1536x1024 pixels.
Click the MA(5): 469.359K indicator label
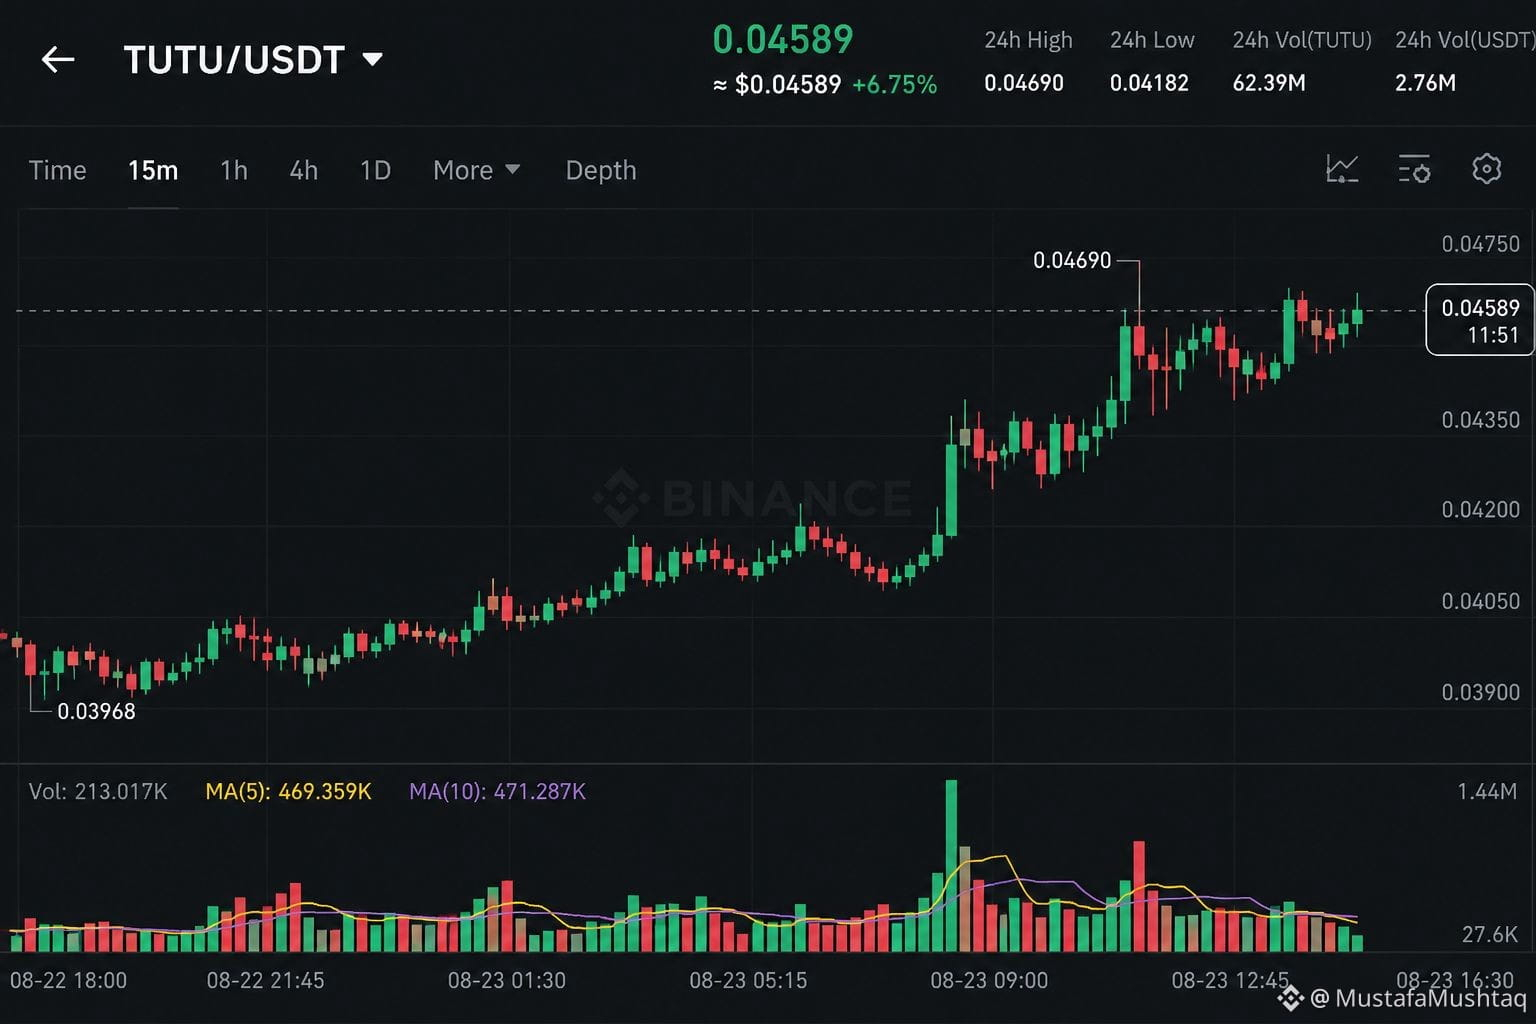288,792
